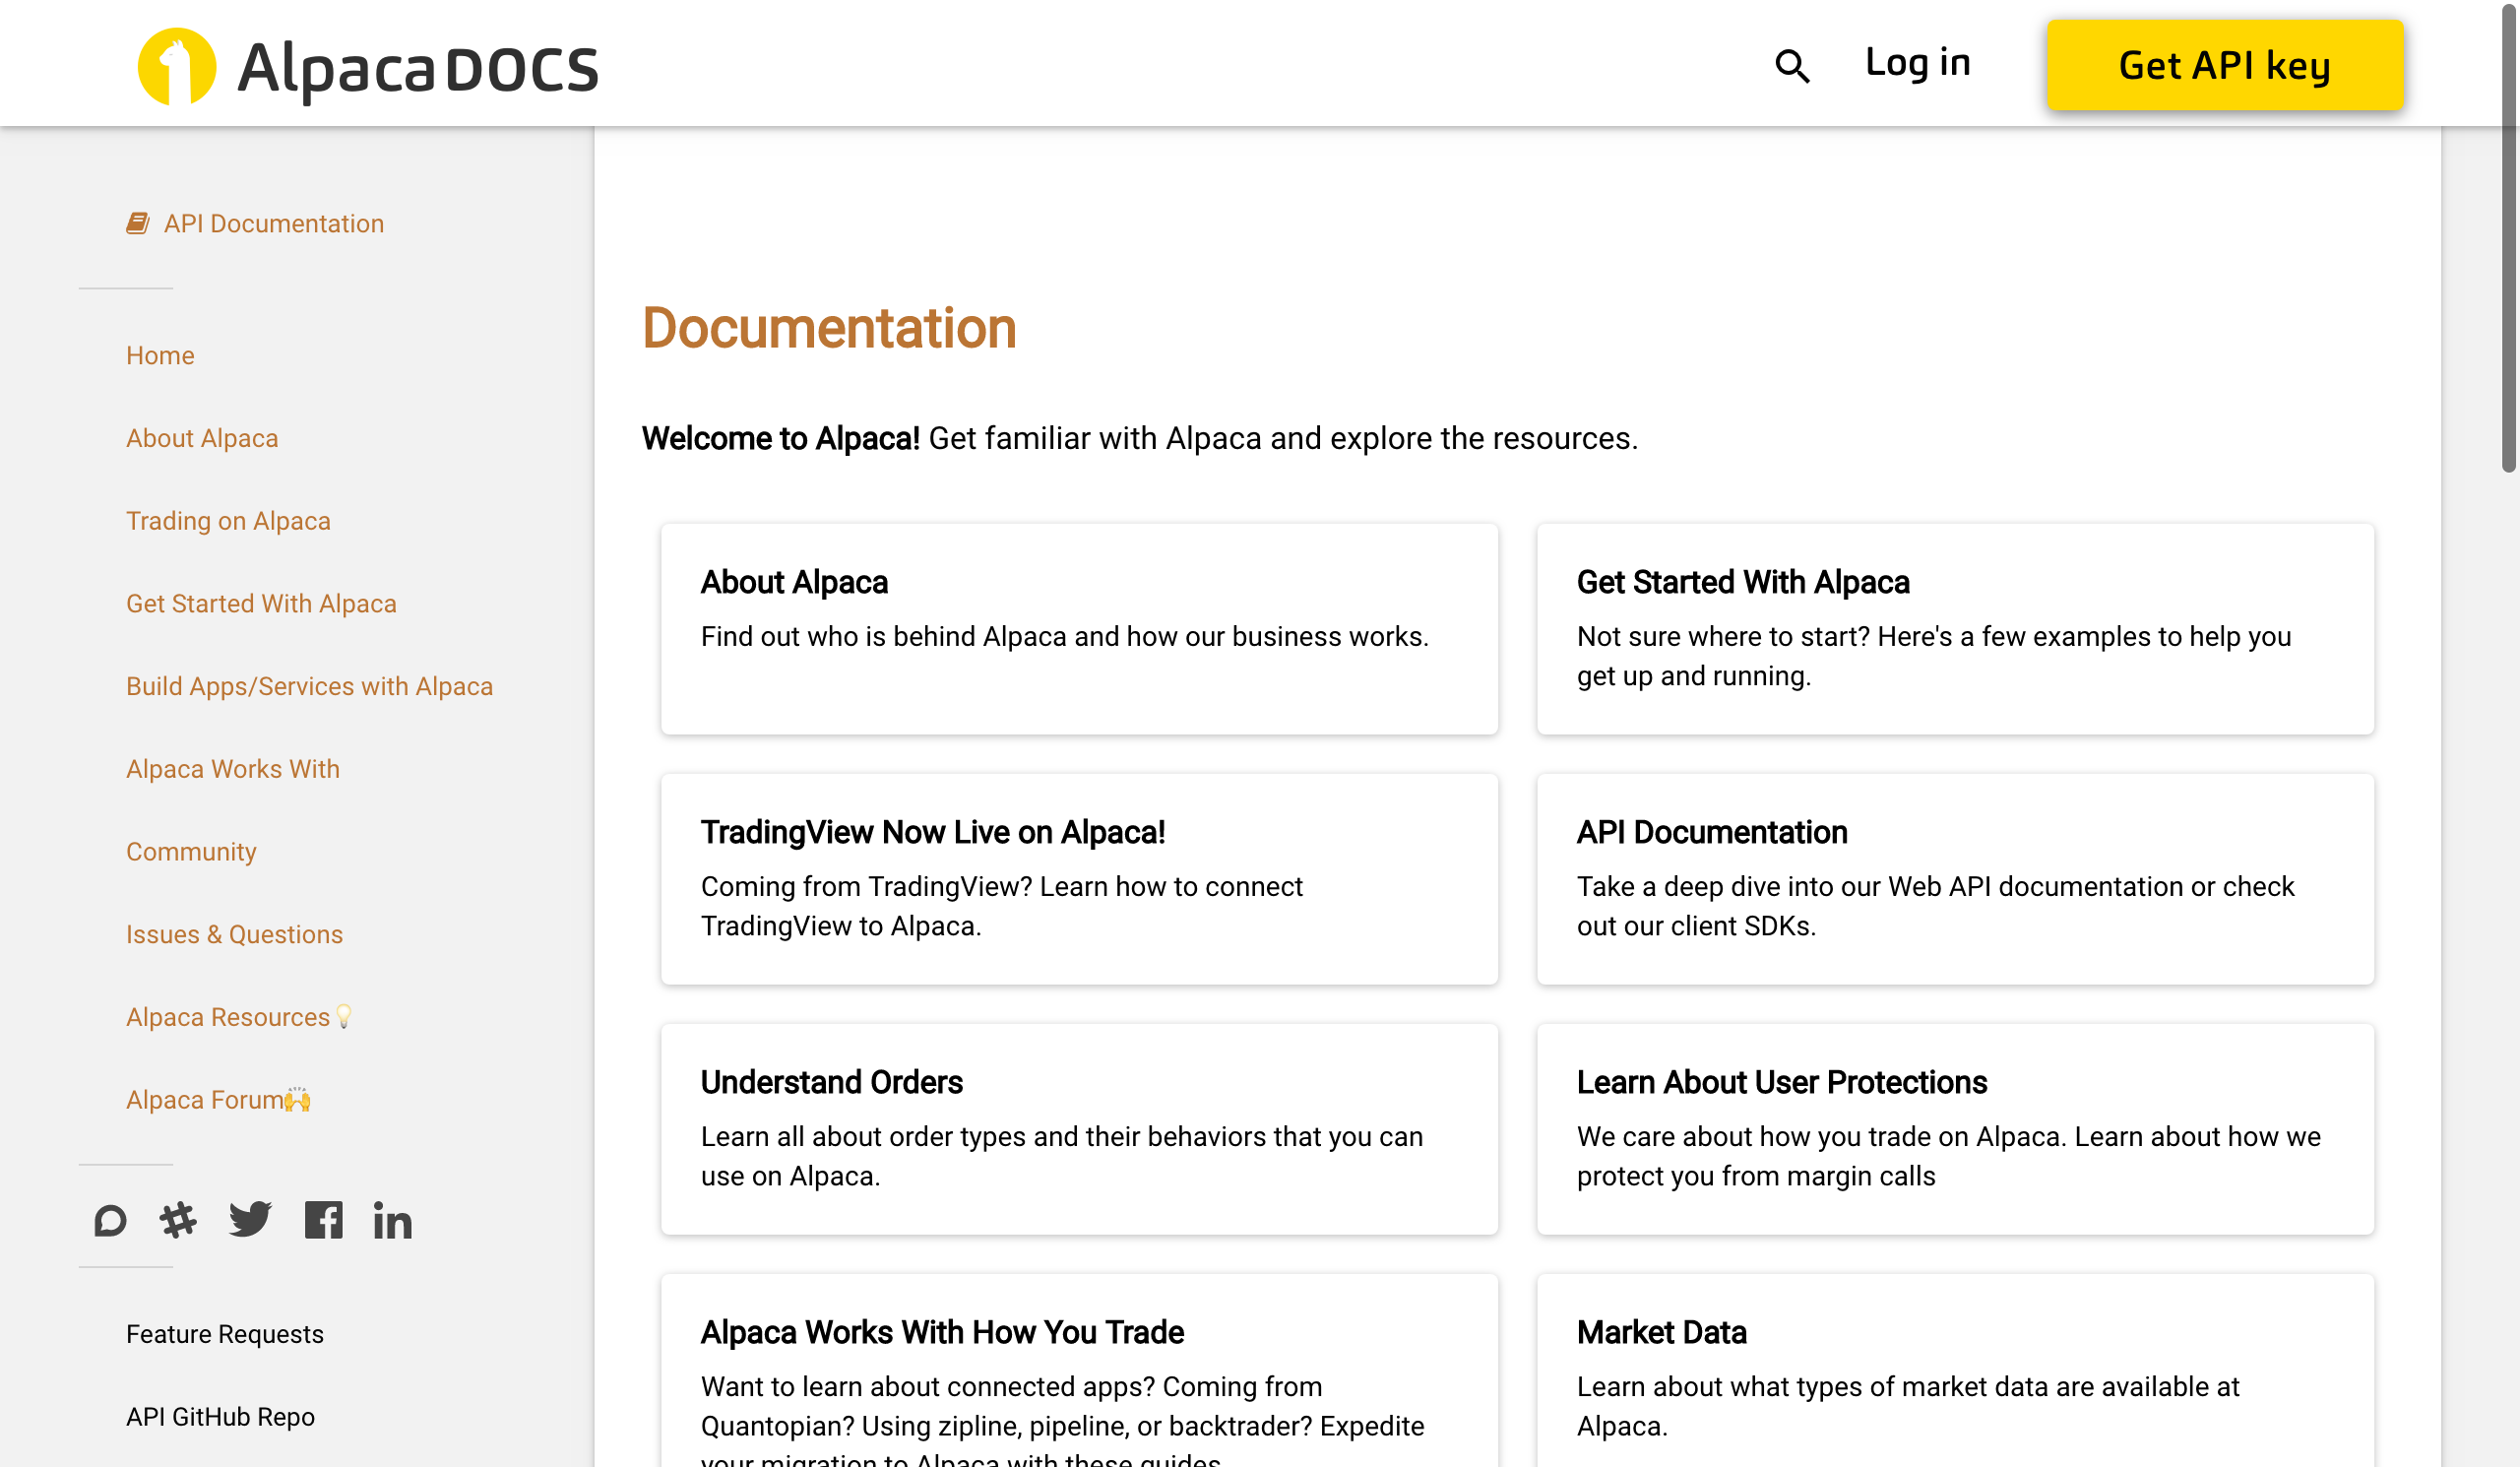Image resolution: width=2520 pixels, height=1467 pixels.
Task: Open TradingView Now Live on Alpaca card
Action: pyautogui.click(x=1079, y=879)
